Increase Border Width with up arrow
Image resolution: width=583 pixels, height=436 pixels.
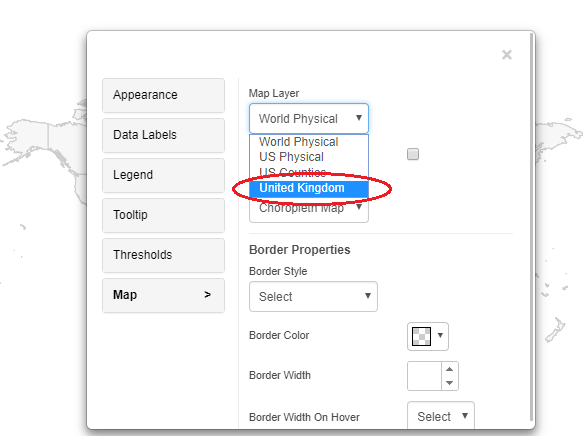(x=450, y=369)
